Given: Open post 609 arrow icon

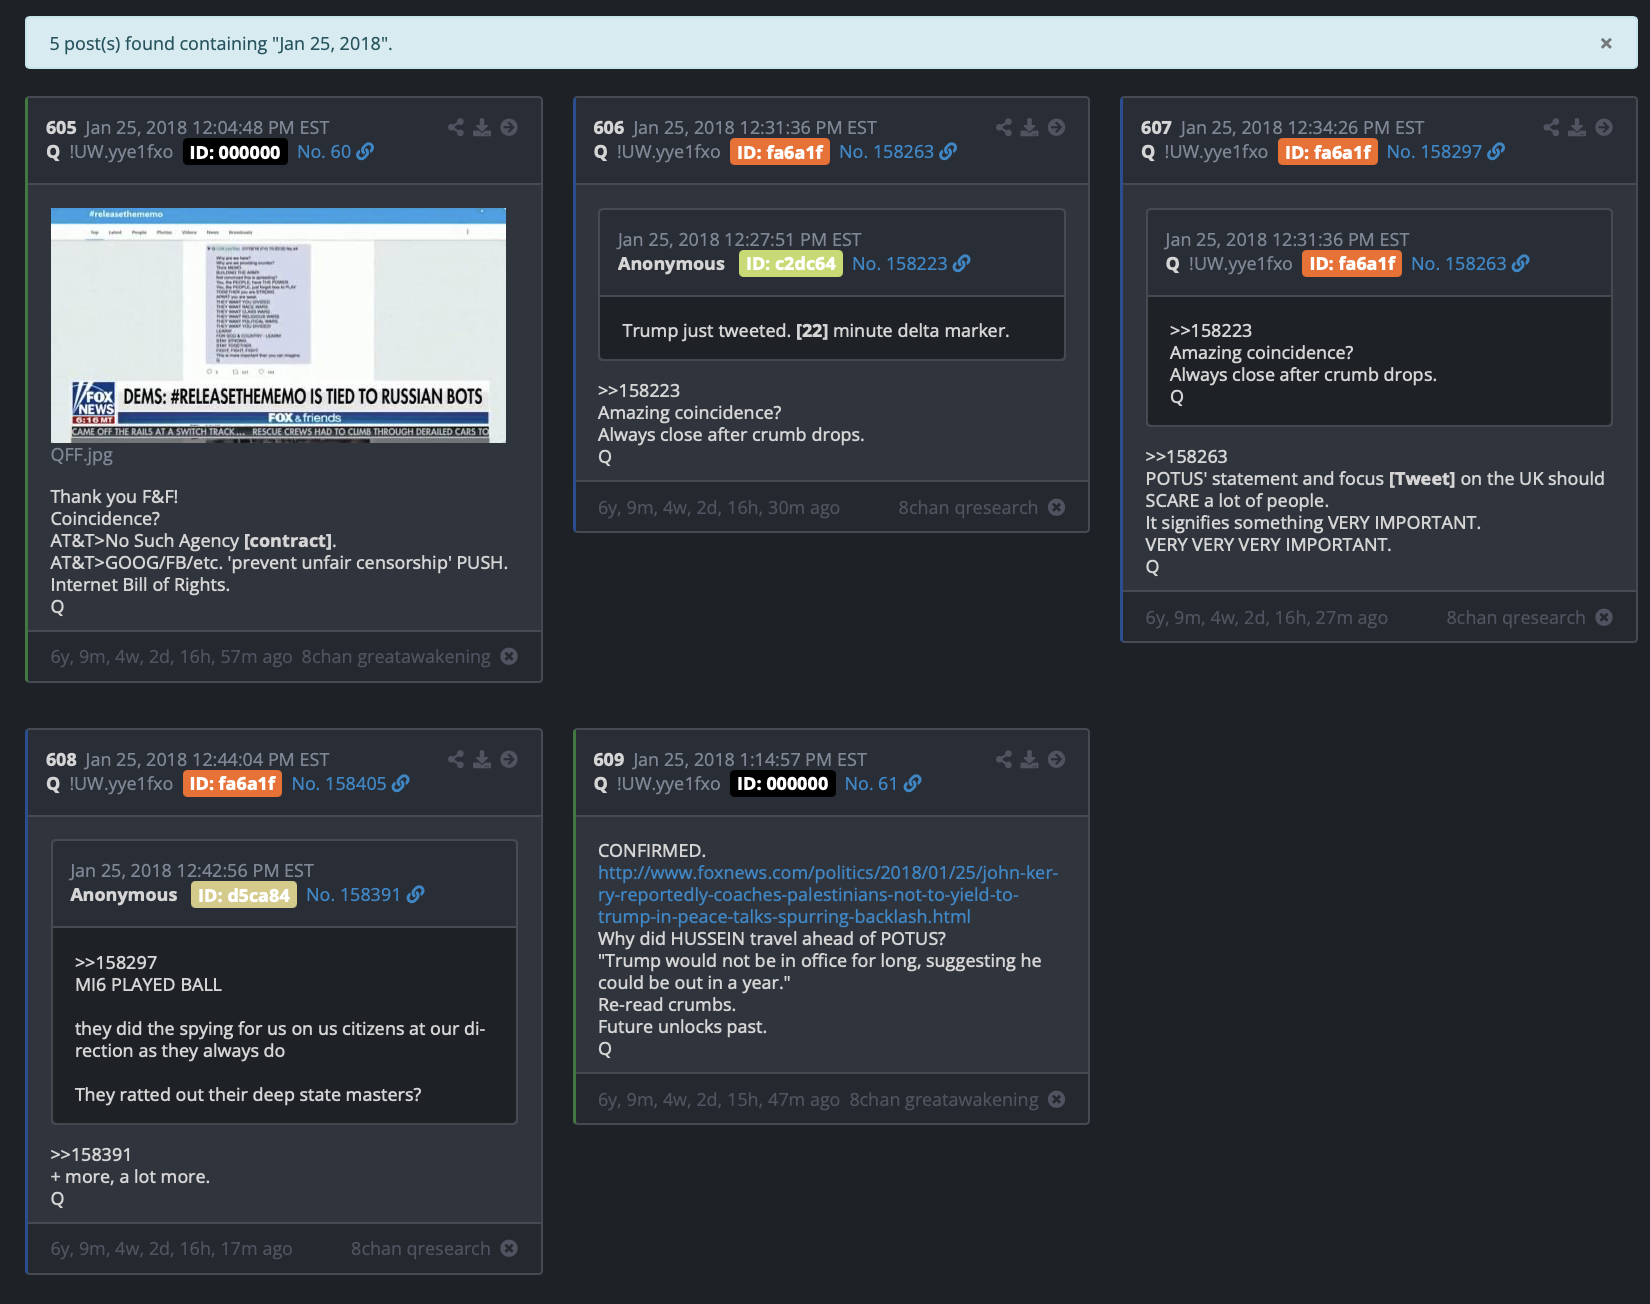Looking at the screenshot, I should [x=1057, y=759].
